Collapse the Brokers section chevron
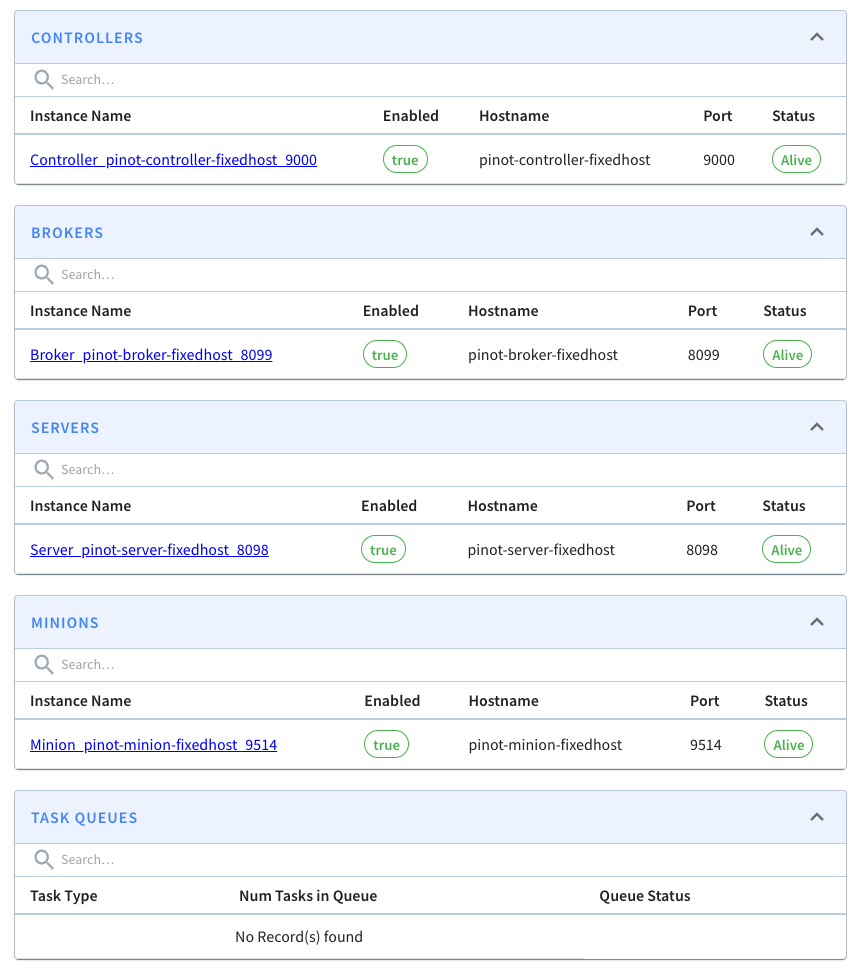Viewport: 856px width, 971px height. (x=816, y=232)
